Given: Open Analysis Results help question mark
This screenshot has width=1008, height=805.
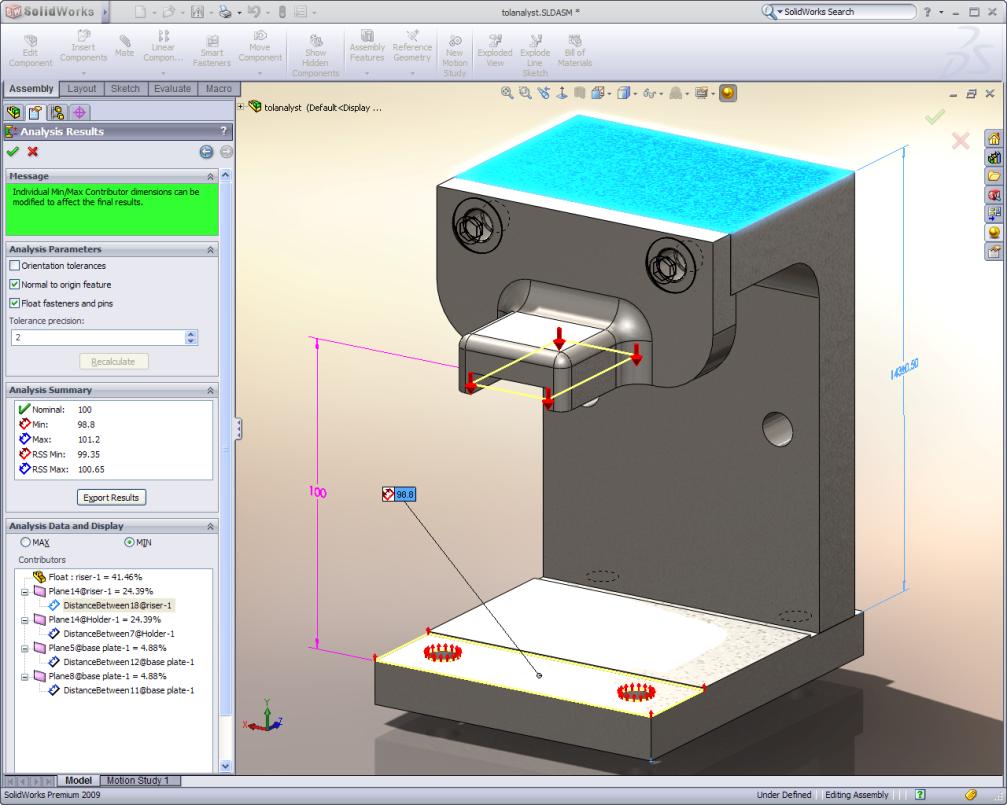Looking at the screenshot, I should click(224, 131).
